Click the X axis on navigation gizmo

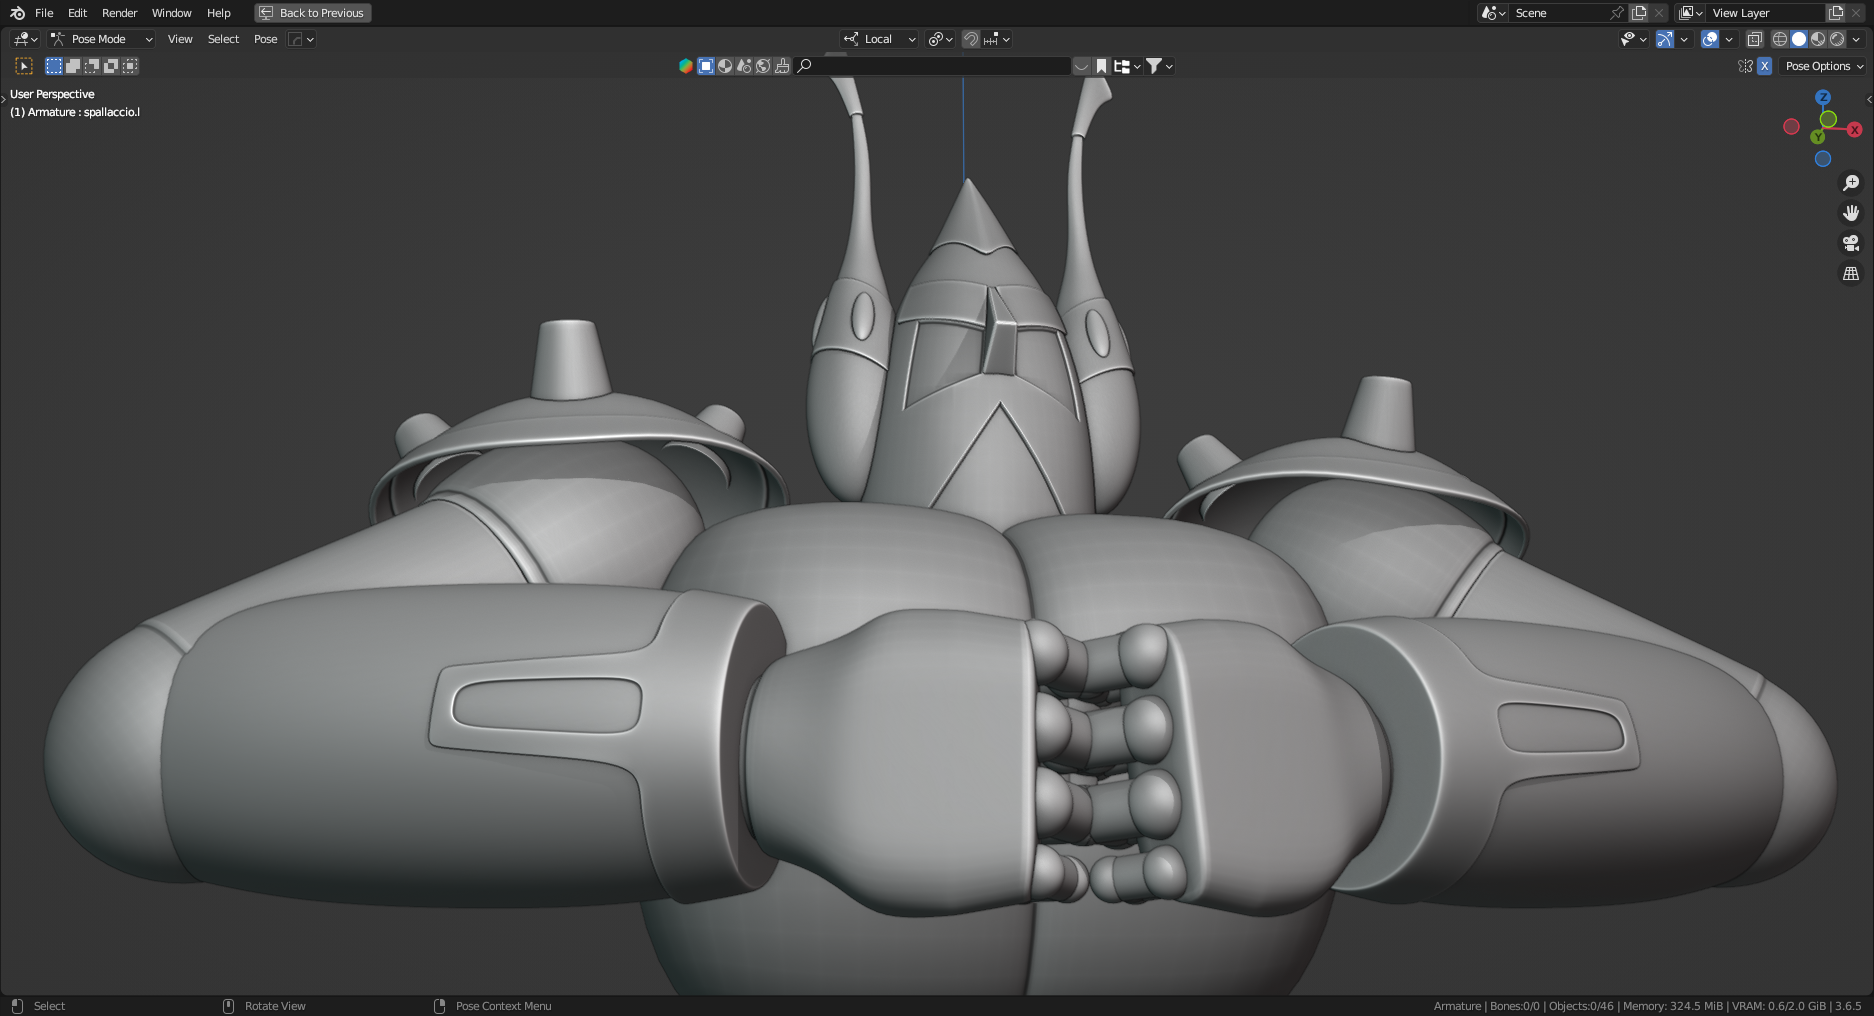coord(1854,130)
